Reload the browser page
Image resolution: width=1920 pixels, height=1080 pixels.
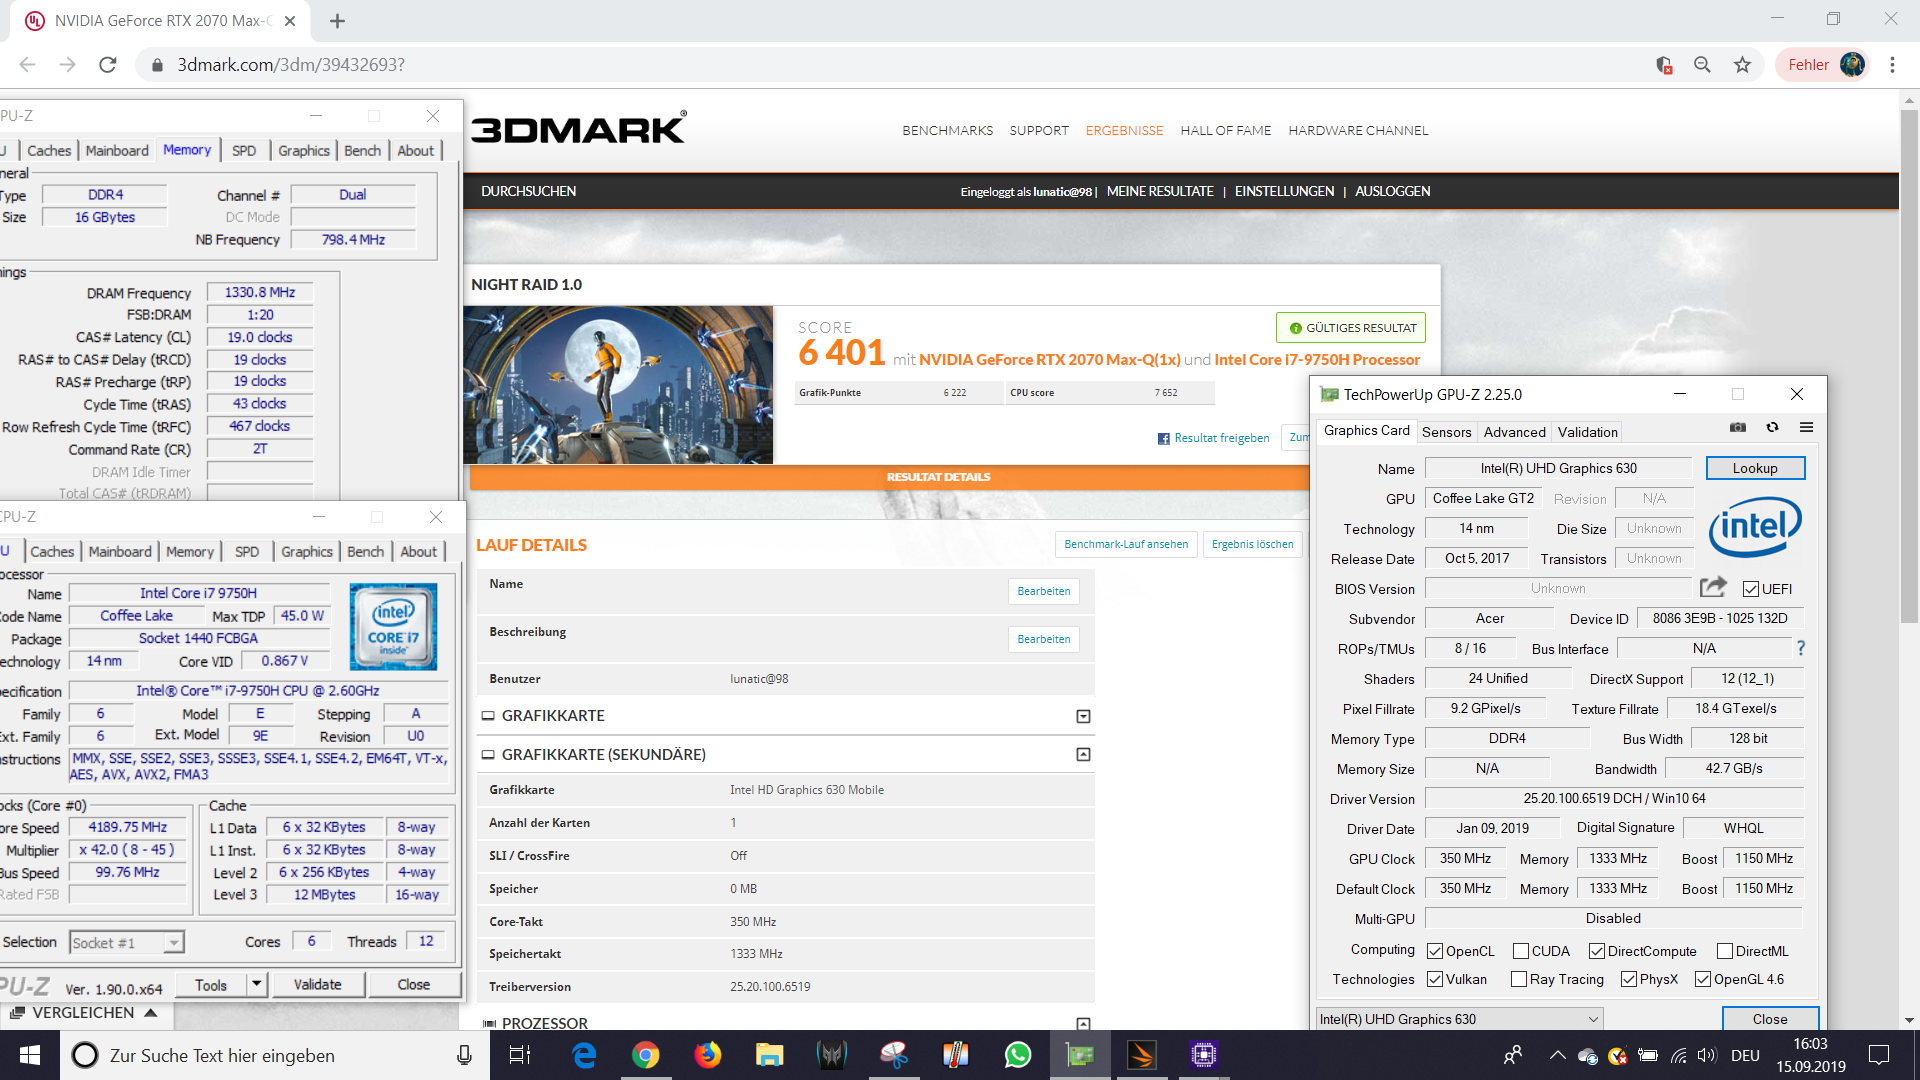click(108, 65)
